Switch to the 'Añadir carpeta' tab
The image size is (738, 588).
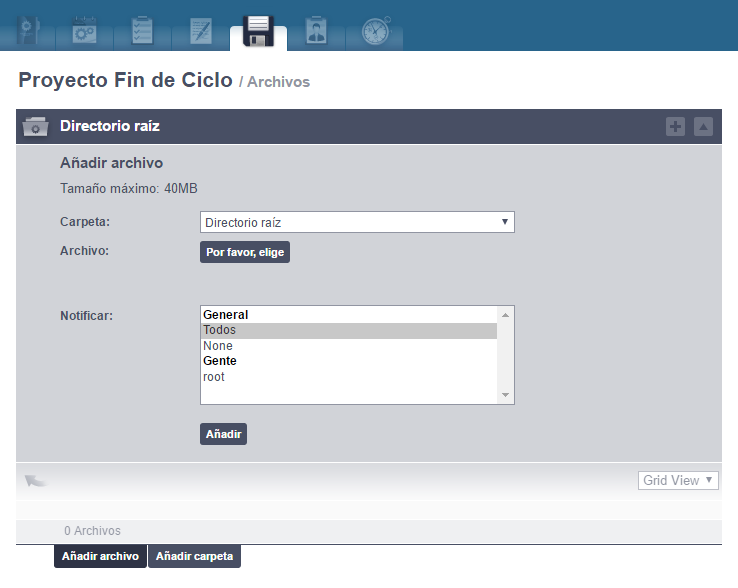[x=194, y=556]
